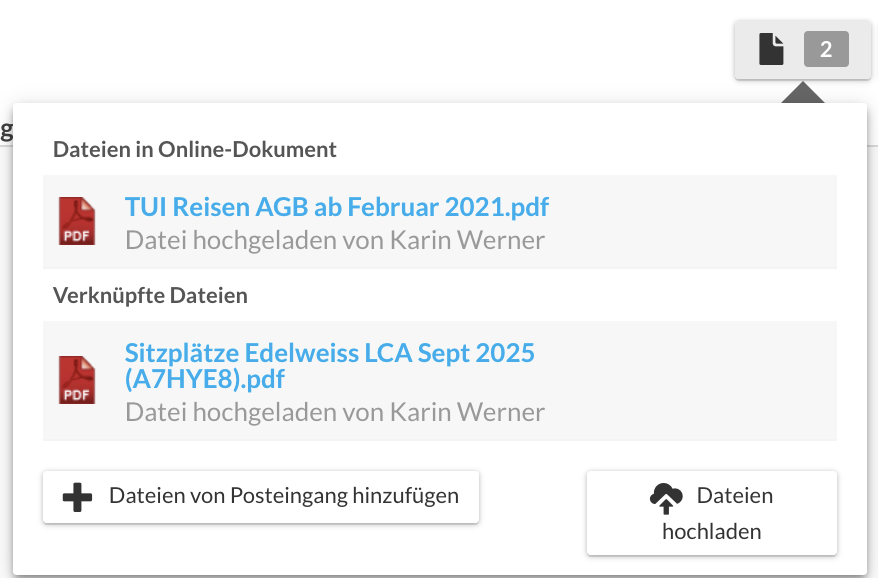
Task: Click the file count badge showing 2
Action: (826, 49)
